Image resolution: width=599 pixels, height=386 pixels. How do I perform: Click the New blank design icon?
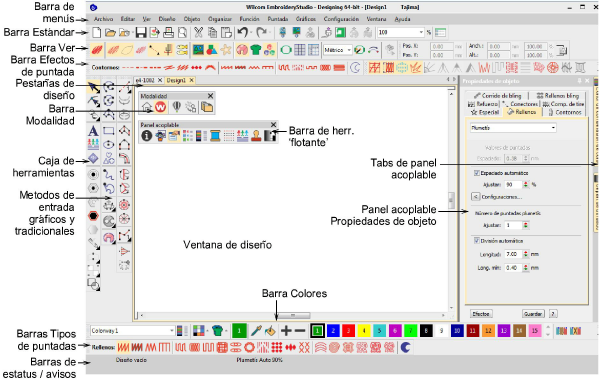click(x=97, y=32)
